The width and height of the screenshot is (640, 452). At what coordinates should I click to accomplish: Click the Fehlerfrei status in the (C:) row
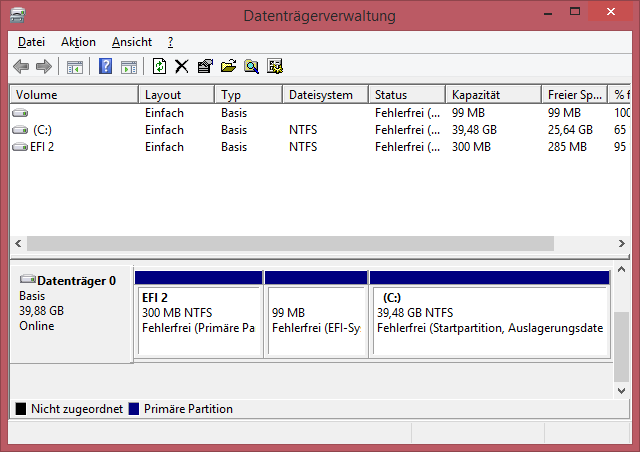408,130
